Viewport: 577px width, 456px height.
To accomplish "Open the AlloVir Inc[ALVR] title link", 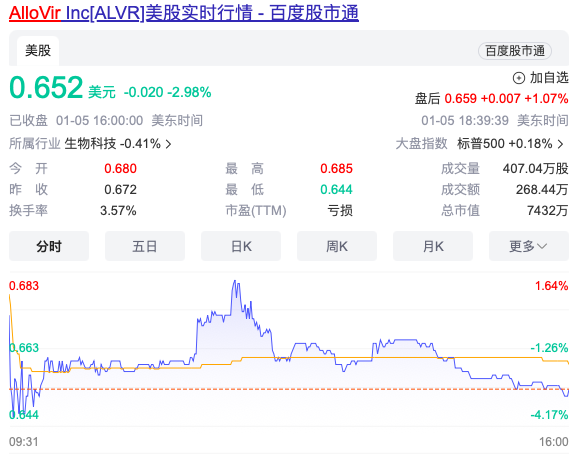I will [184, 13].
